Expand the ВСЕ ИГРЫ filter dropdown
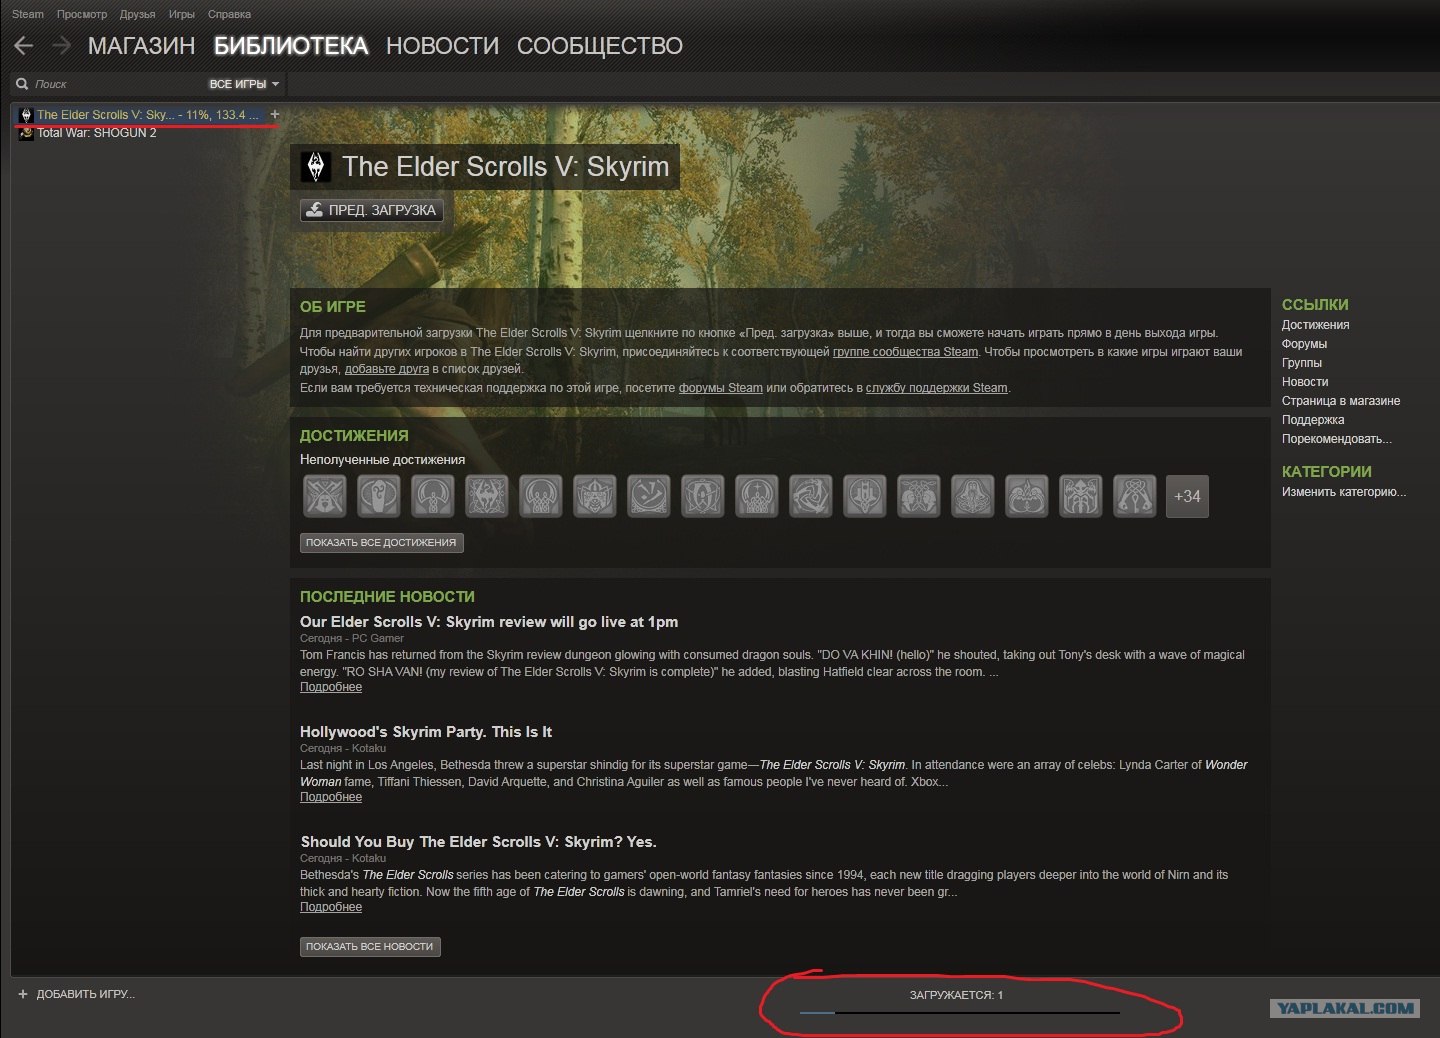Image resolution: width=1440 pixels, height=1038 pixels. (x=244, y=84)
